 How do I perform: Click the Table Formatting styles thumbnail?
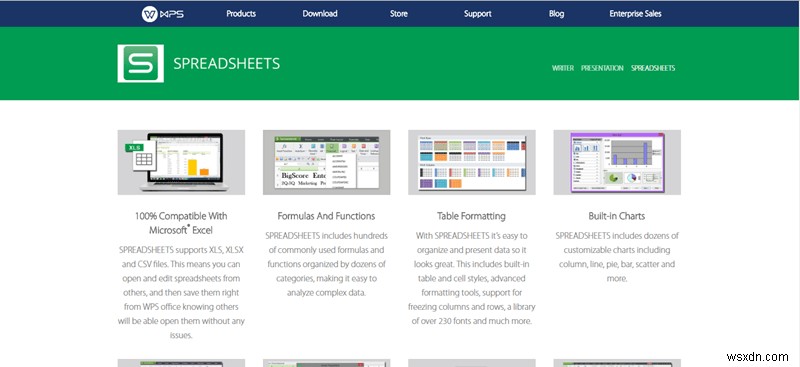coord(471,162)
